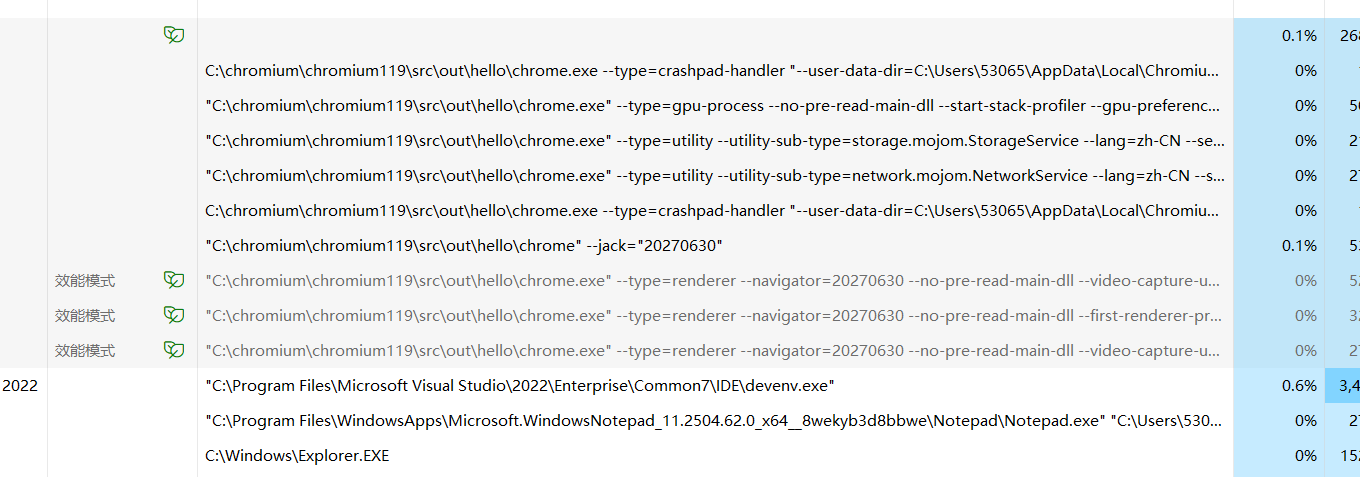The height and width of the screenshot is (477, 1360).
Task: Click the 0.6% CPU value for devenv.exe
Action: pos(1299,385)
